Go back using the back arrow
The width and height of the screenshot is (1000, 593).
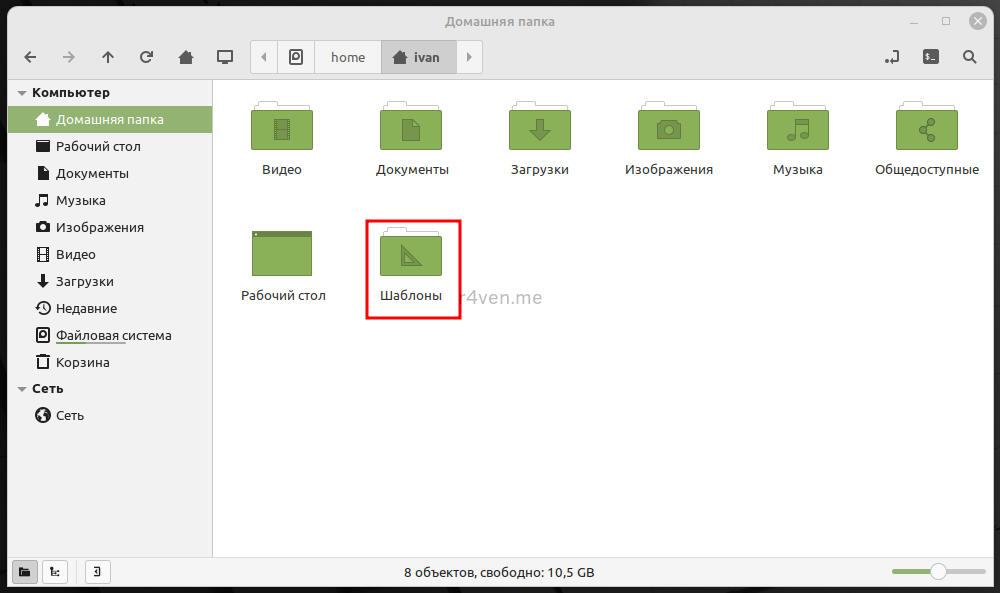(30, 57)
